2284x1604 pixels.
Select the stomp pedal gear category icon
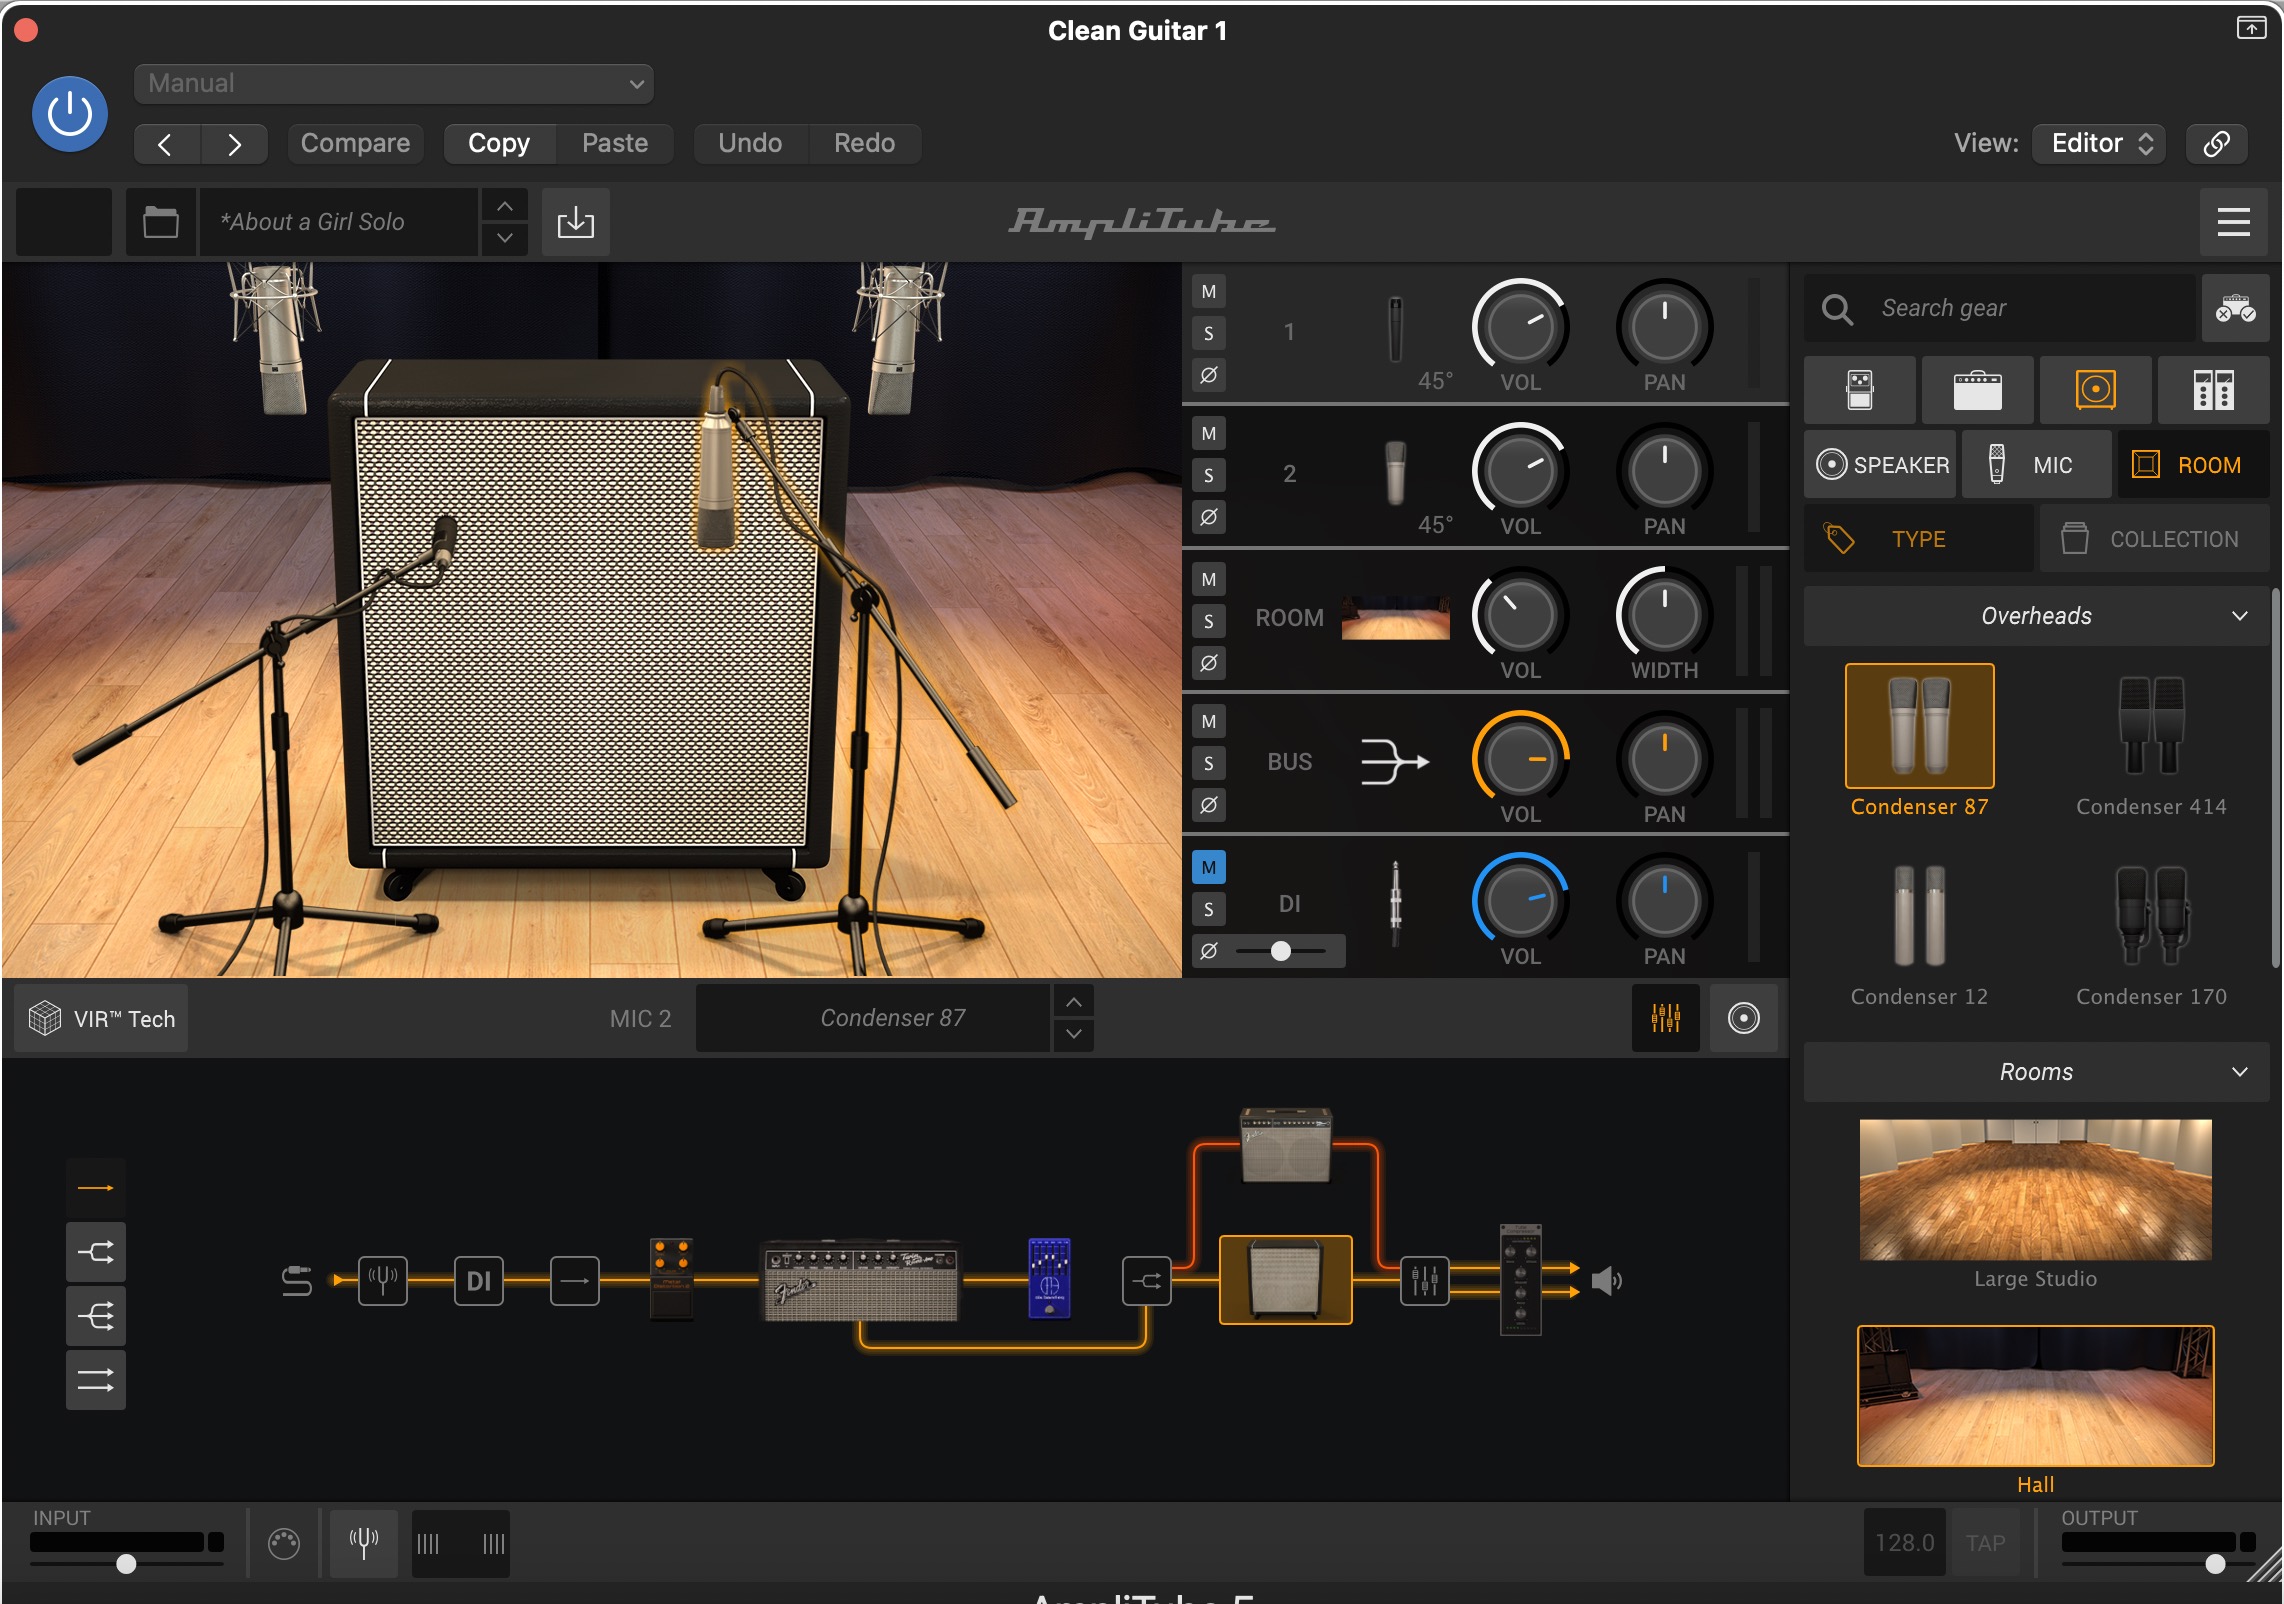tap(1859, 390)
